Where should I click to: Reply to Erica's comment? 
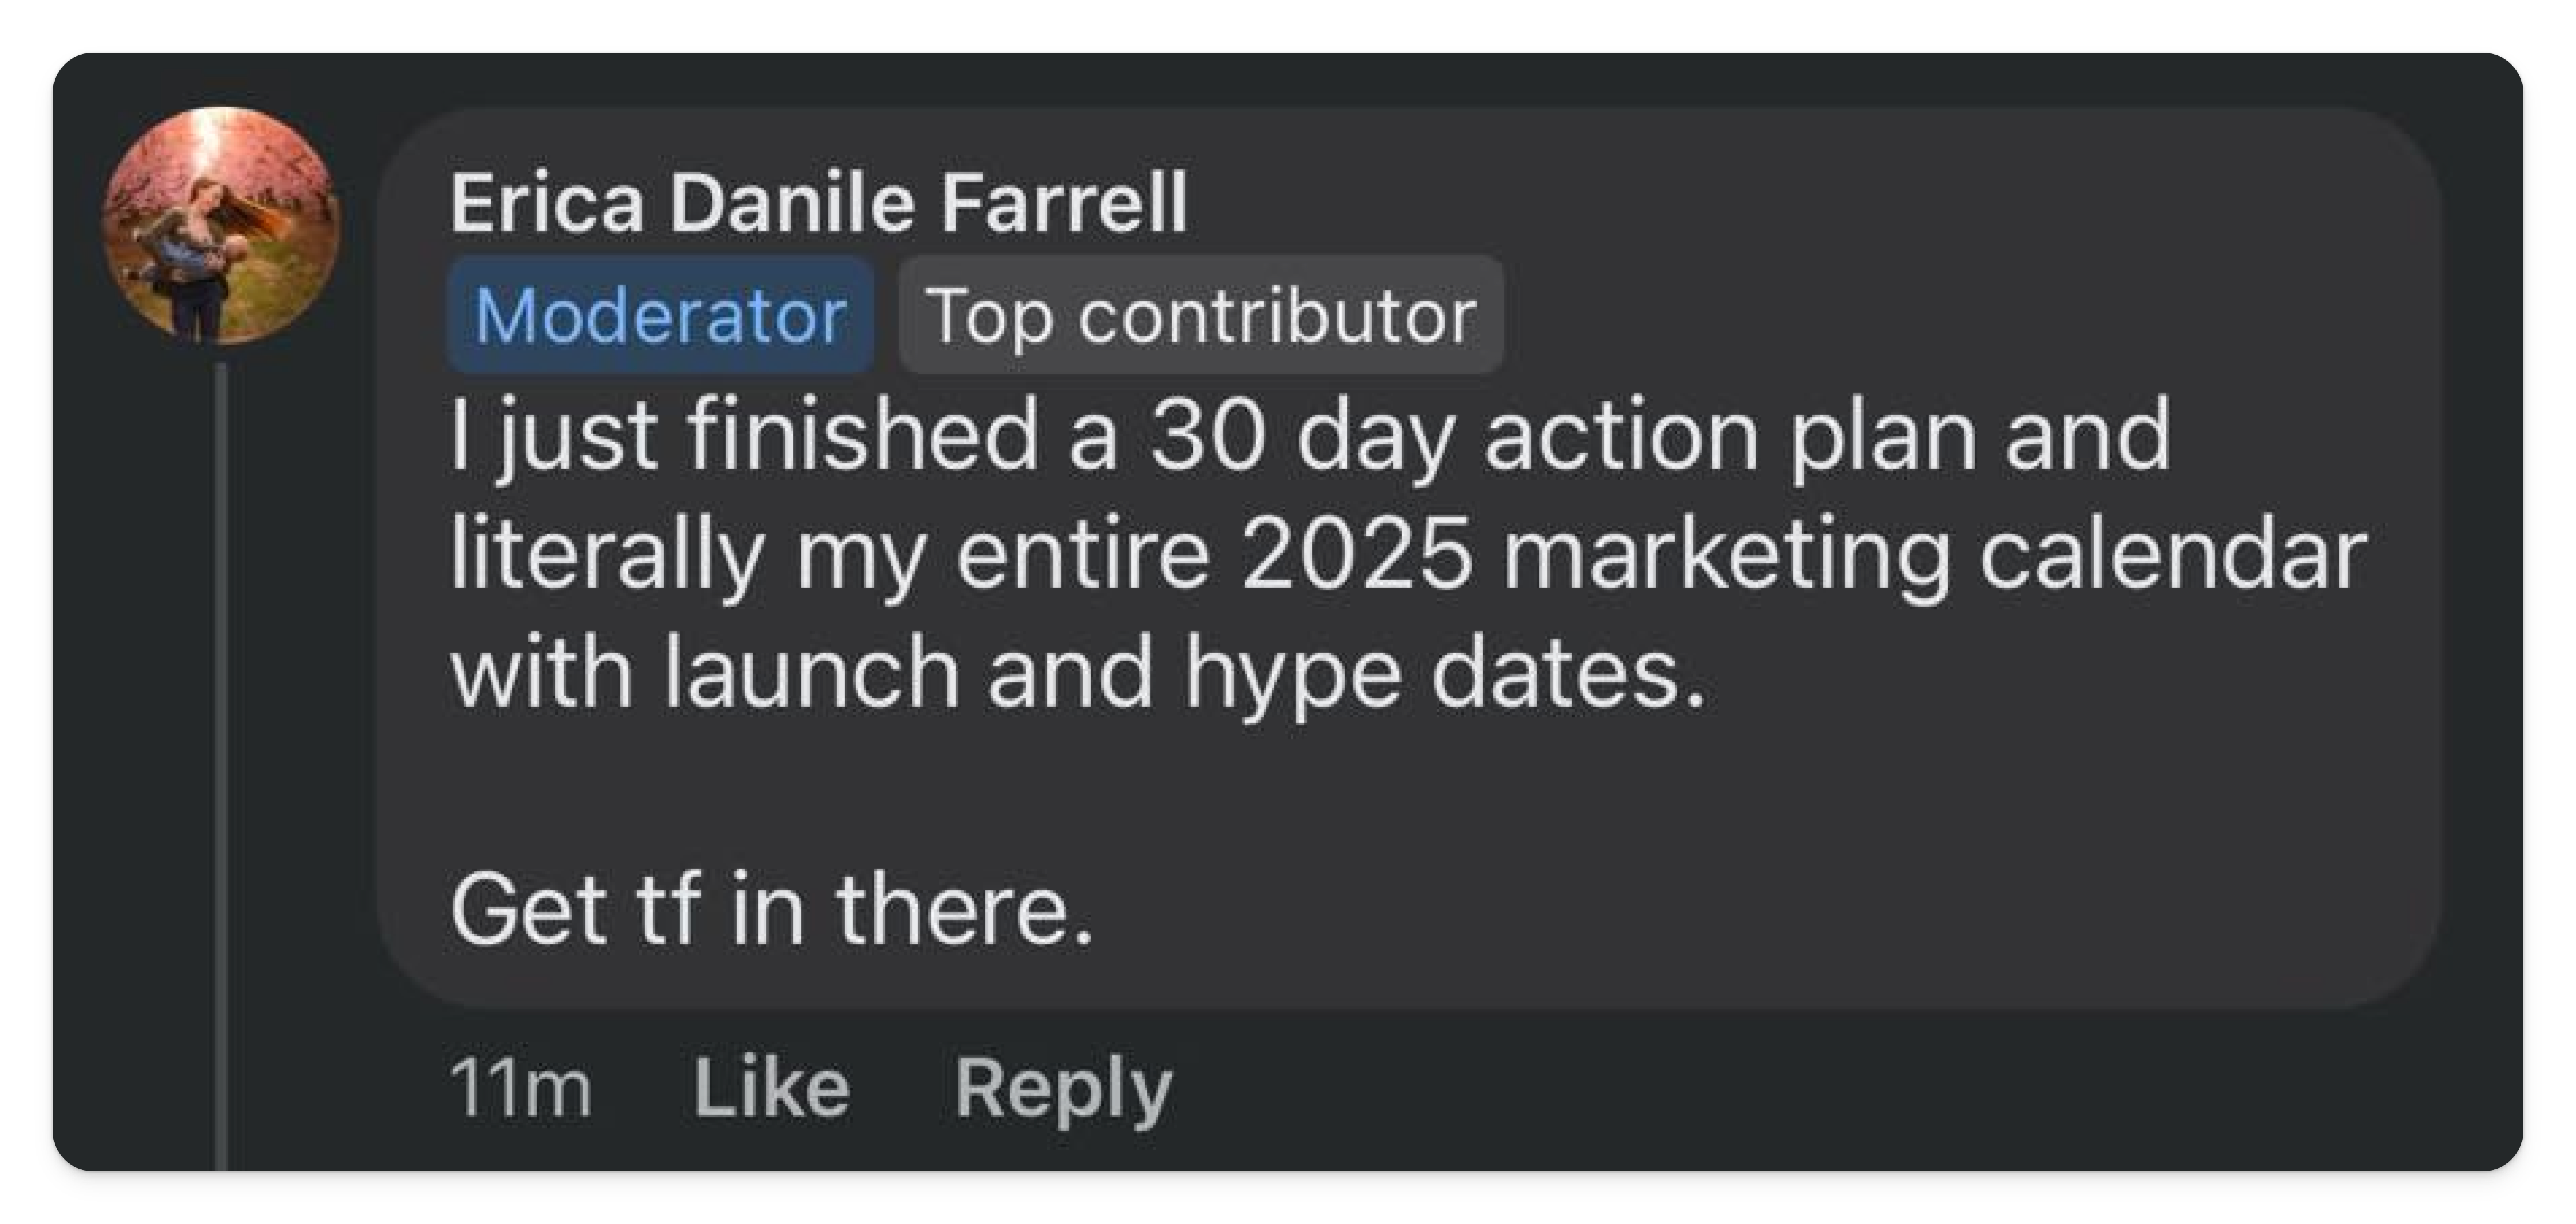pos(1063,1087)
